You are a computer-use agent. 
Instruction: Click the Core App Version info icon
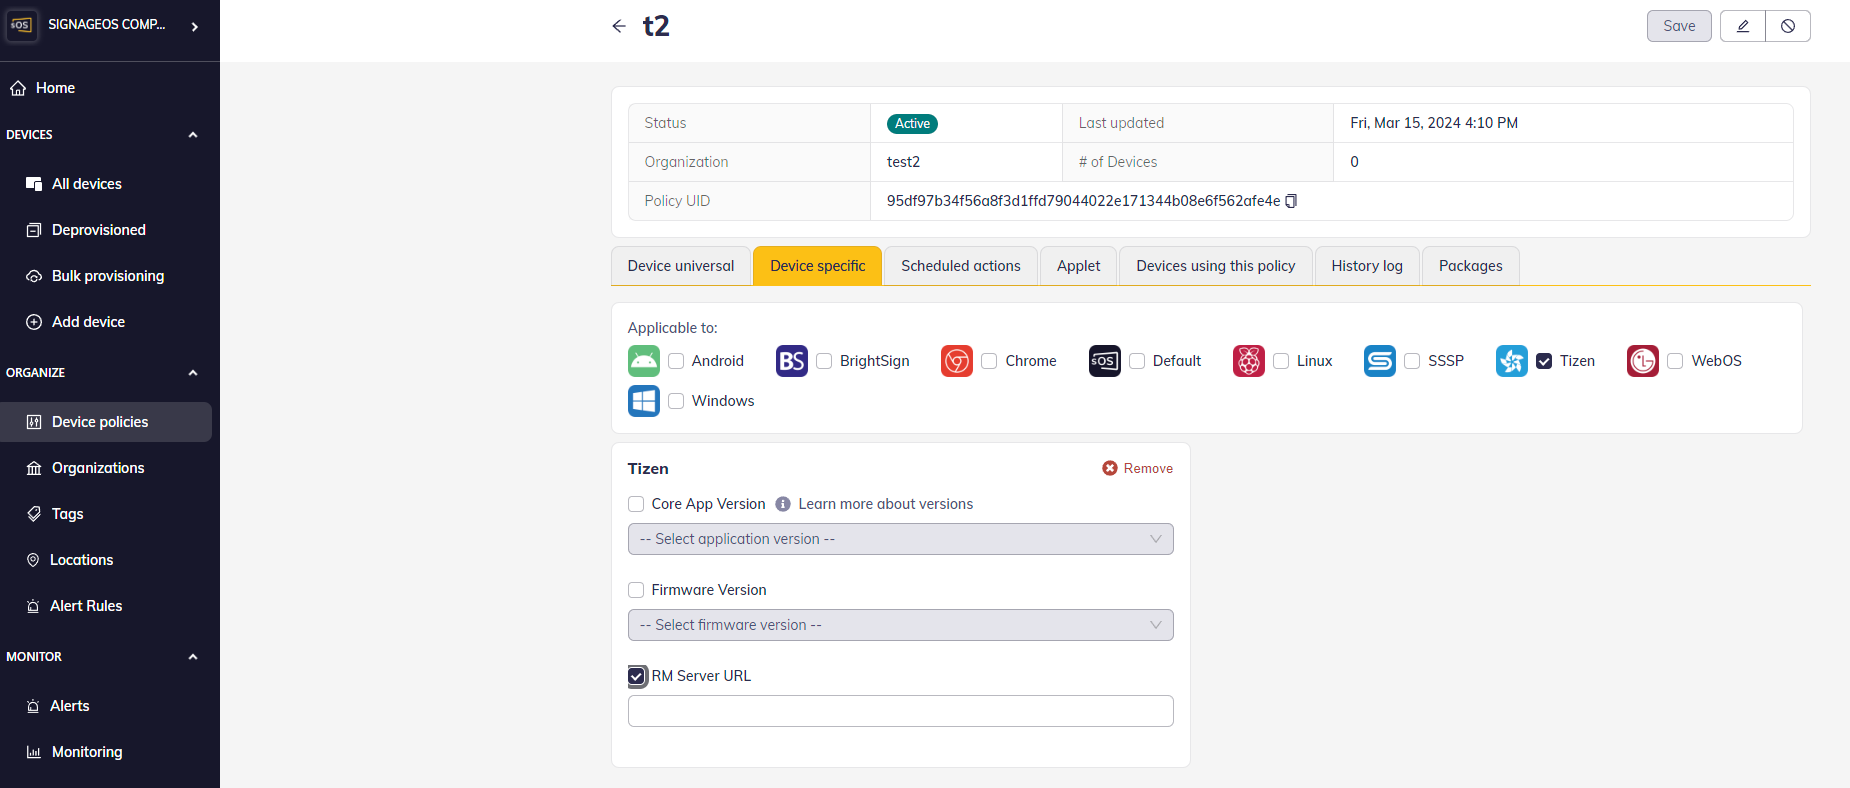[x=783, y=504]
